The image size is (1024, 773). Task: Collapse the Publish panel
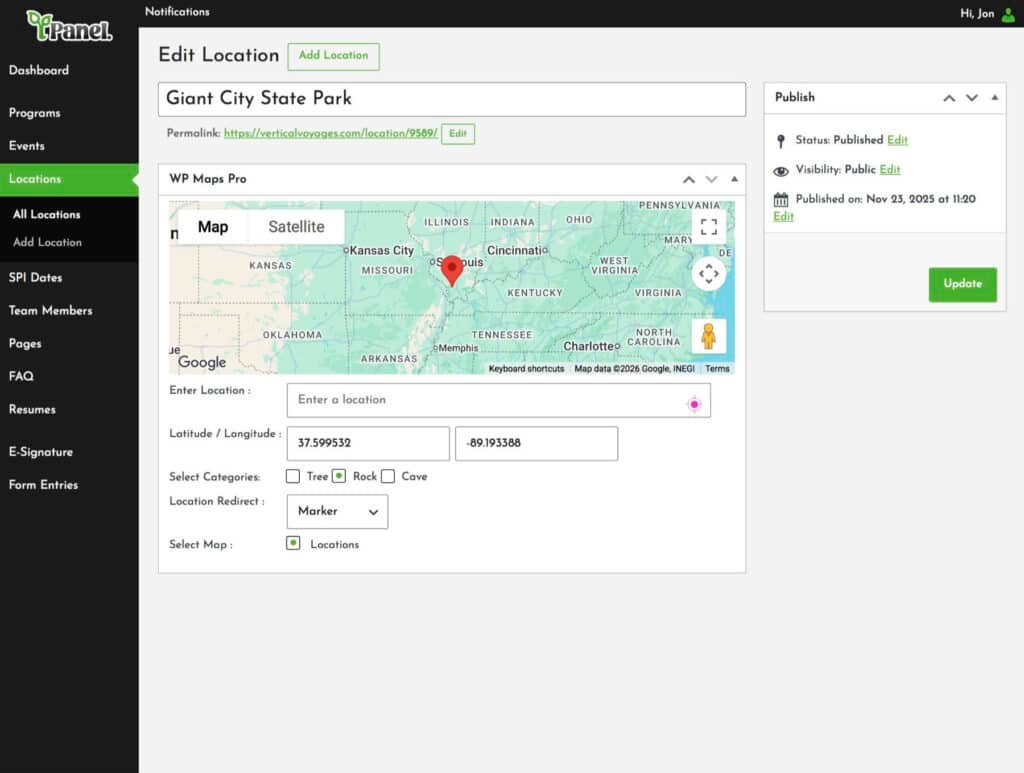coord(995,97)
